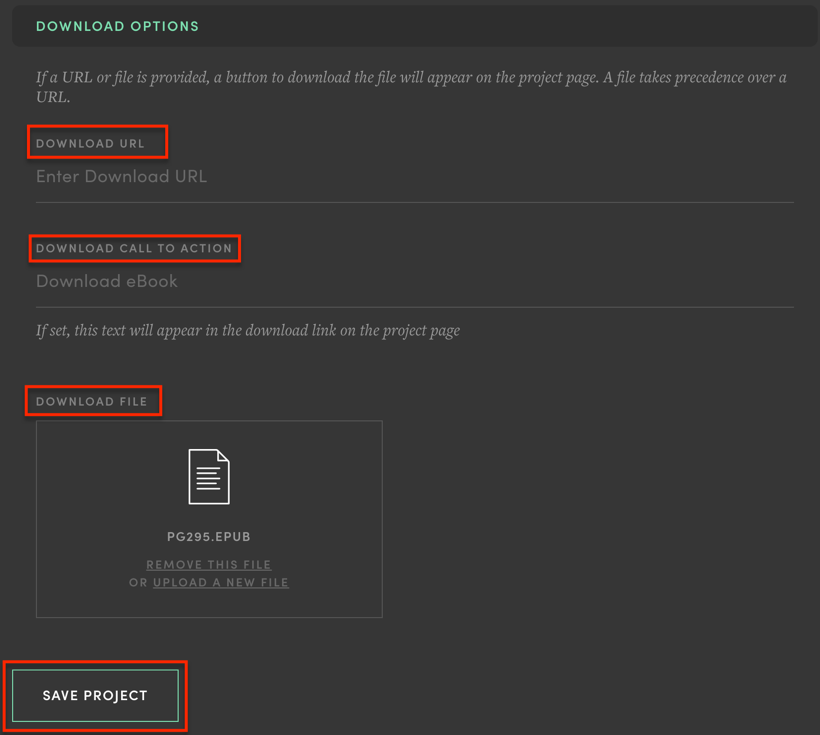Click the far right of the Download URL input

pos(770,177)
